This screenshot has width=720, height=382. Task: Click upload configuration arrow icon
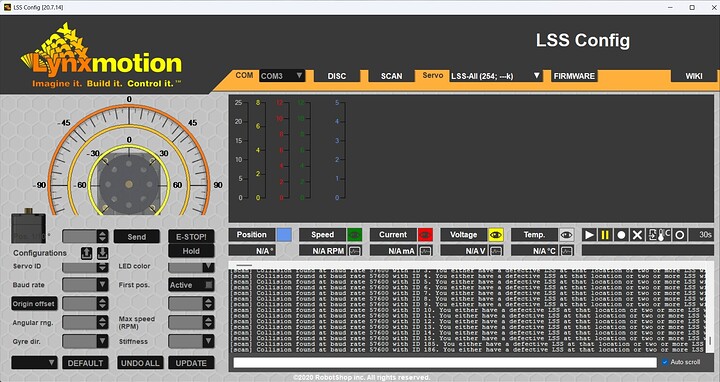pos(87,253)
